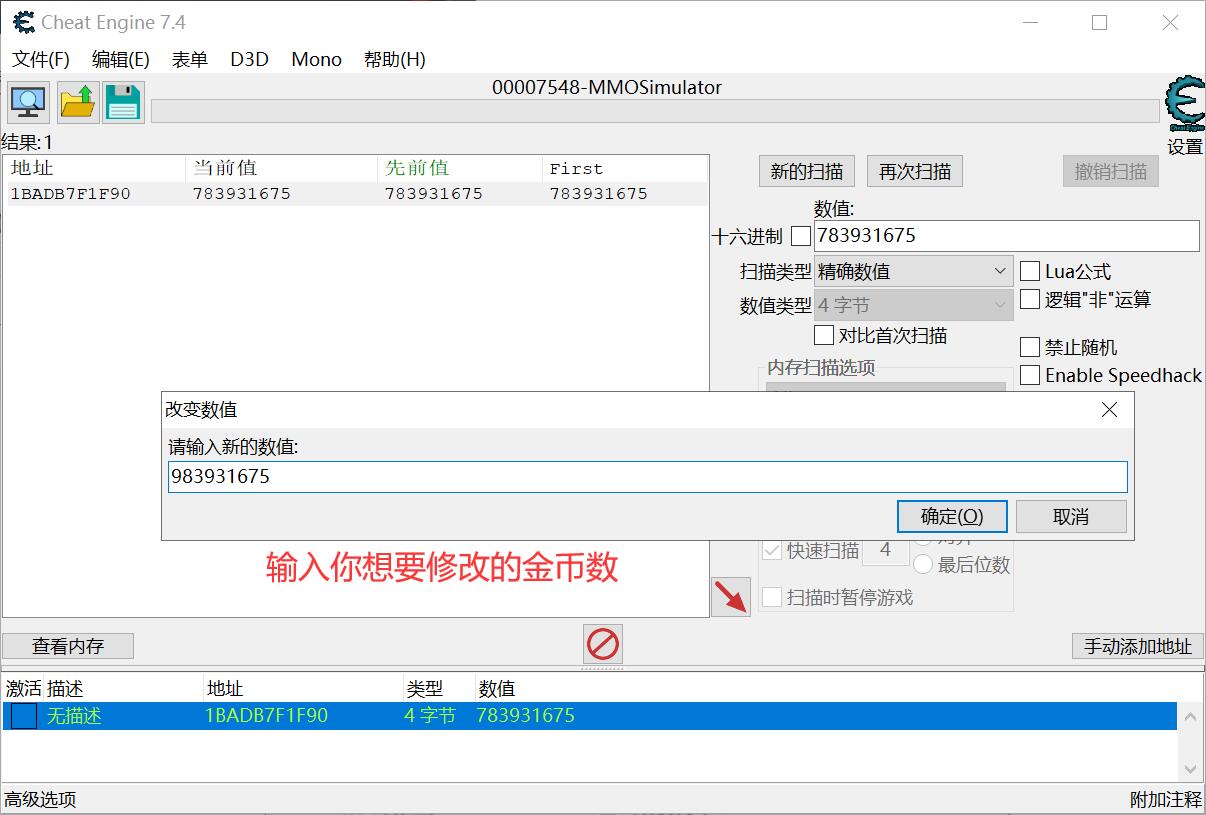Expand the 数值类型 4 字节 dropdown
Screen dimensions: 1206x815
coord(914,305)
